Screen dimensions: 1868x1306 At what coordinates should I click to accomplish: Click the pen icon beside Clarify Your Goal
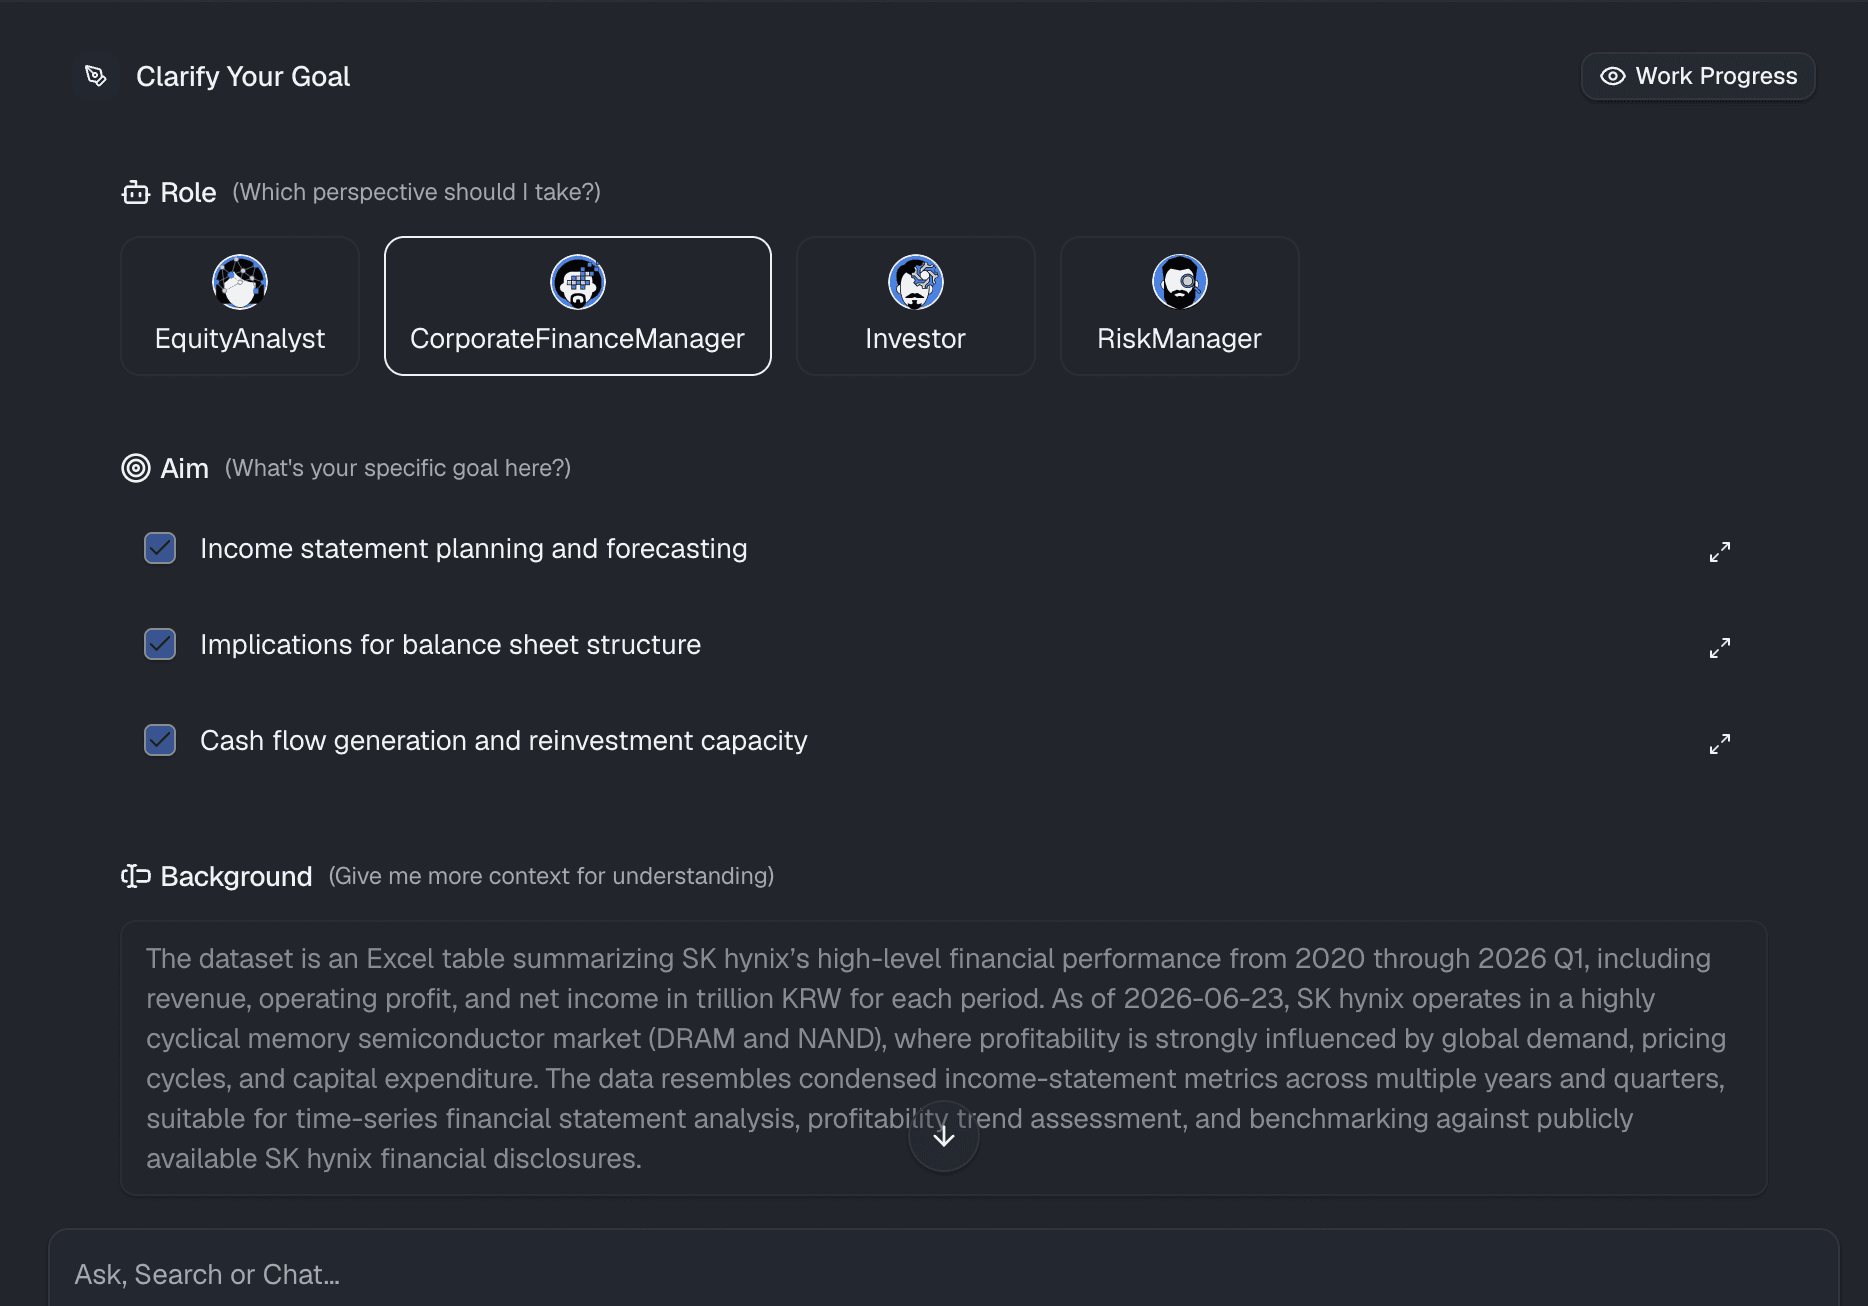point(96,76)
